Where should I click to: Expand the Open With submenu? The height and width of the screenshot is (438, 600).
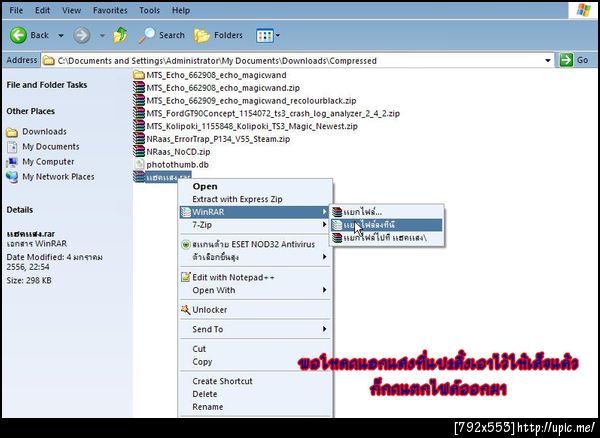pos(324,290)
